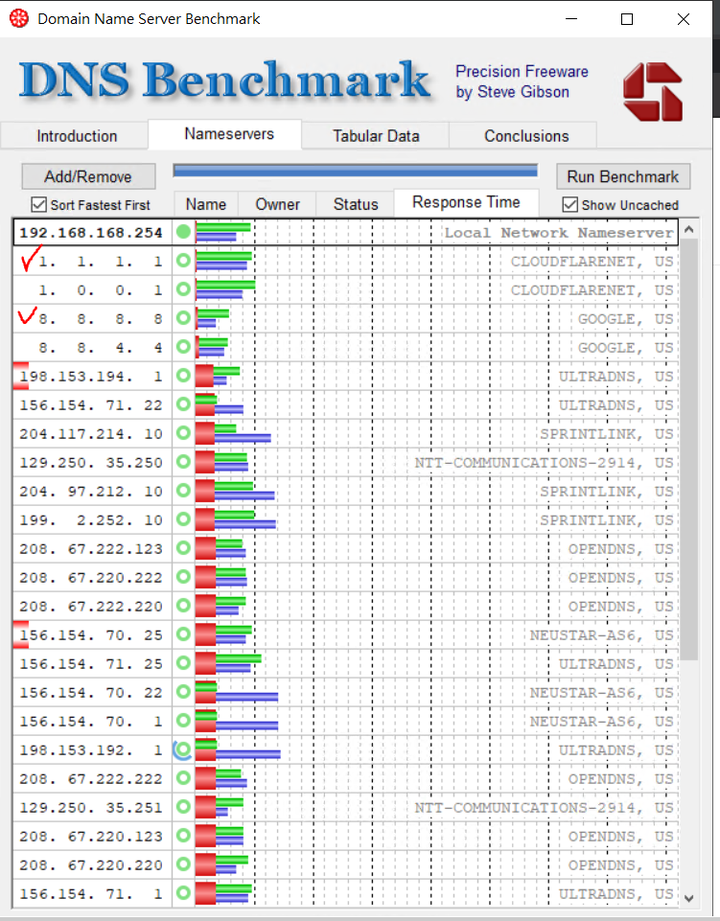Select the Name column view tab

(x=206, y=204)
